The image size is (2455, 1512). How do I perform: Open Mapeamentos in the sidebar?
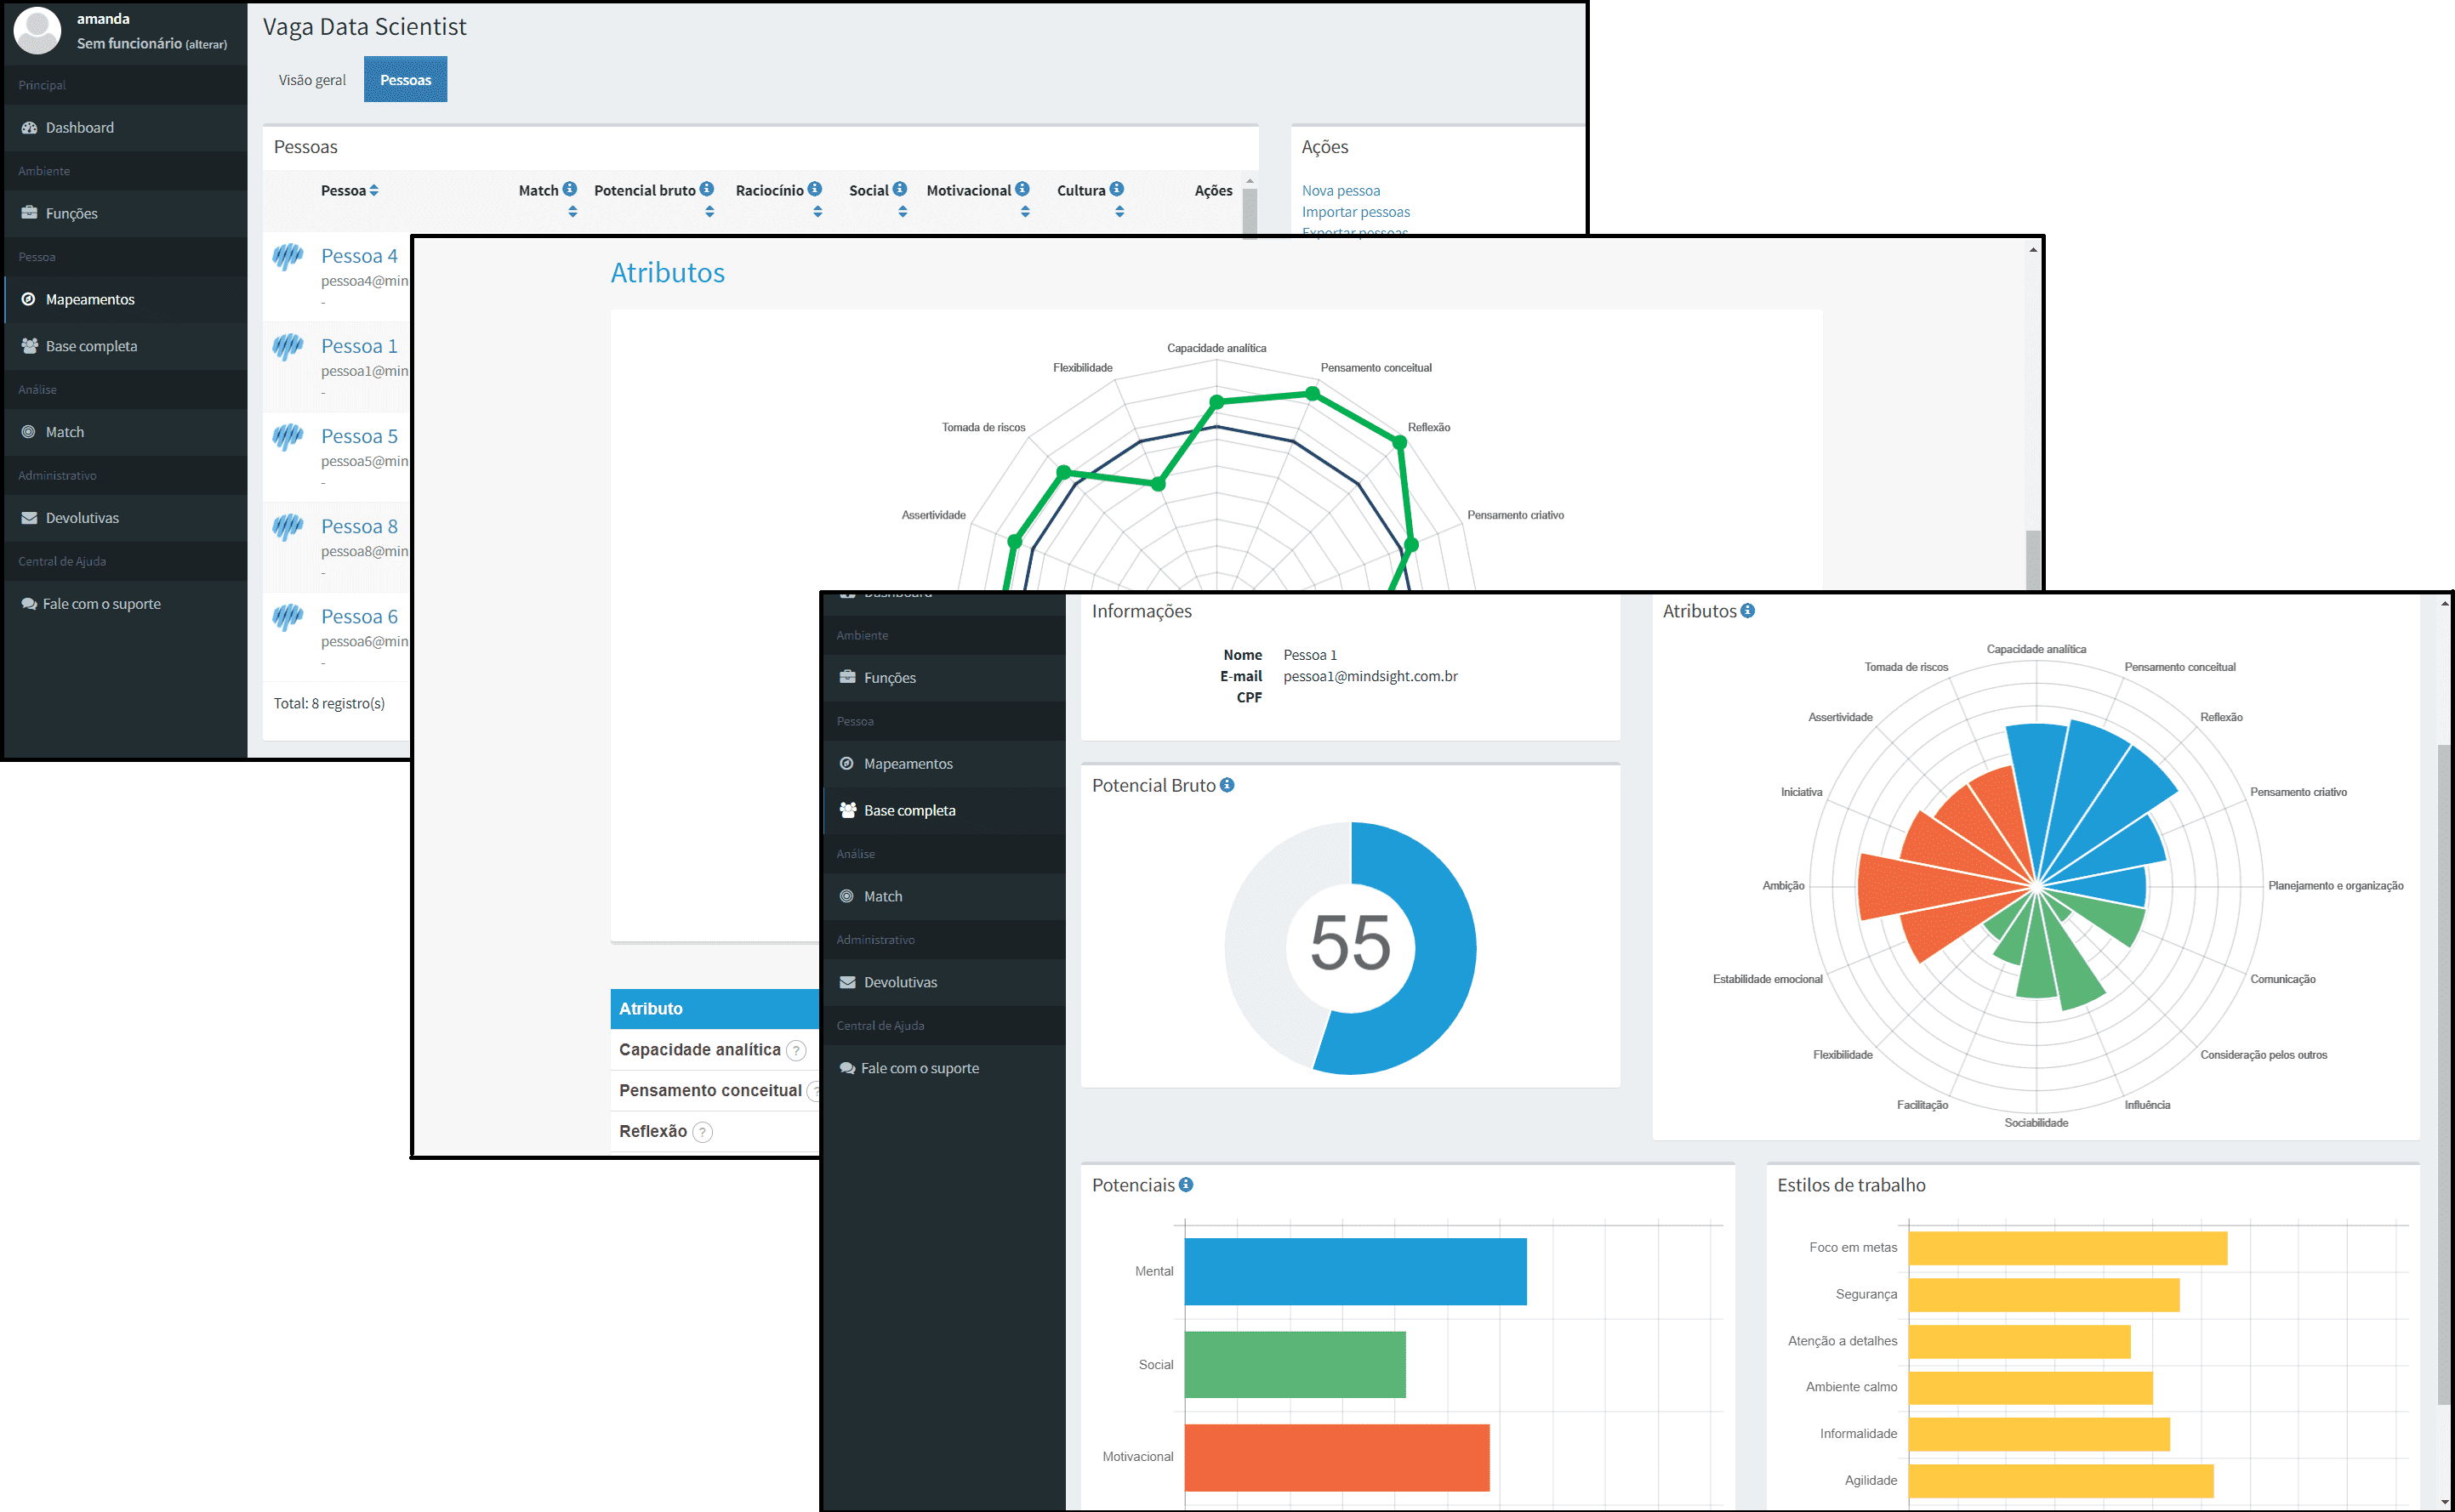(90, 299)
